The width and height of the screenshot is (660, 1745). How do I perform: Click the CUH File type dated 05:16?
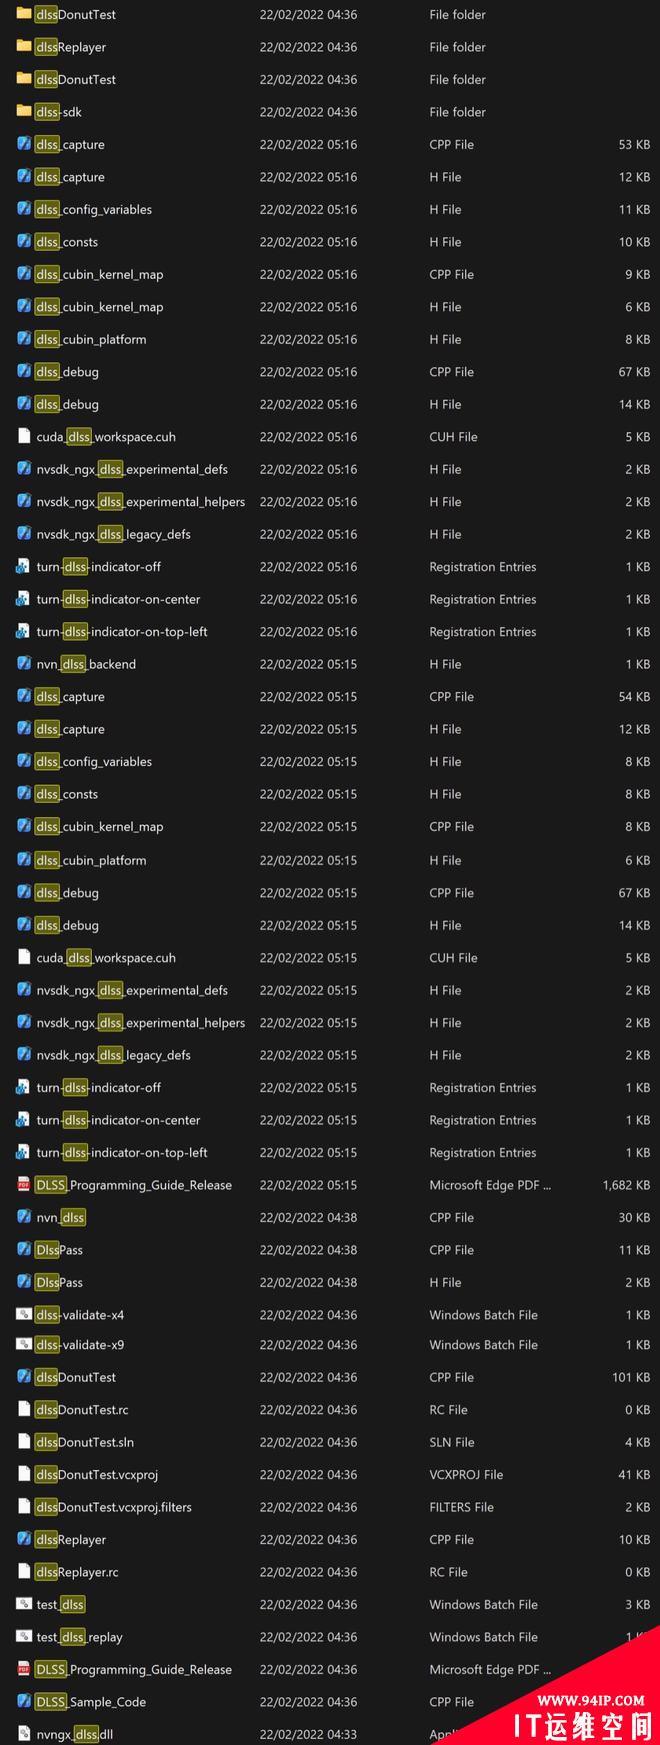point(453,437)
